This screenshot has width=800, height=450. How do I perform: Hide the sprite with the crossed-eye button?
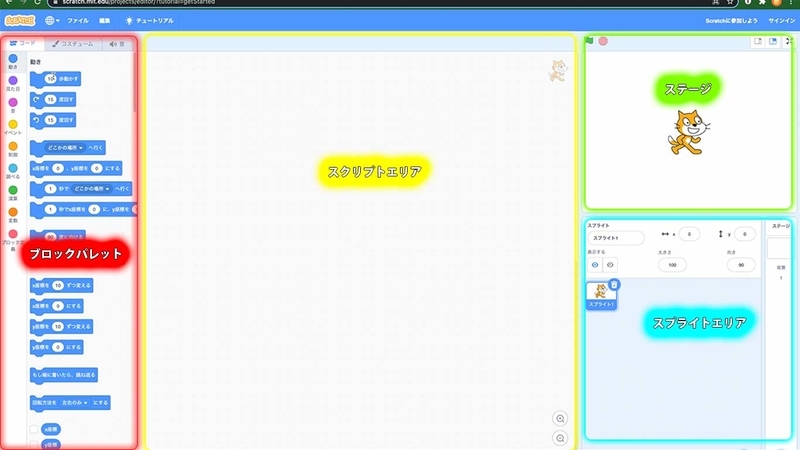(610, 265)
